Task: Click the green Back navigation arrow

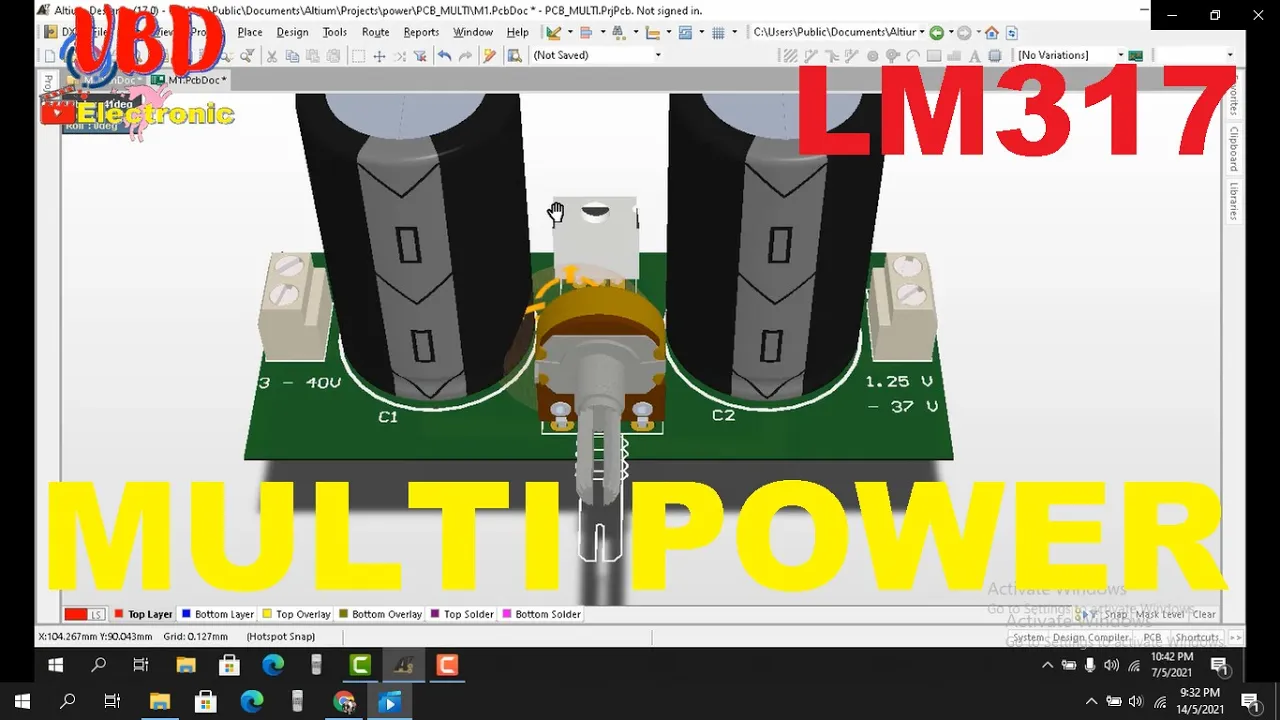Action: click(x=937, y=33)
